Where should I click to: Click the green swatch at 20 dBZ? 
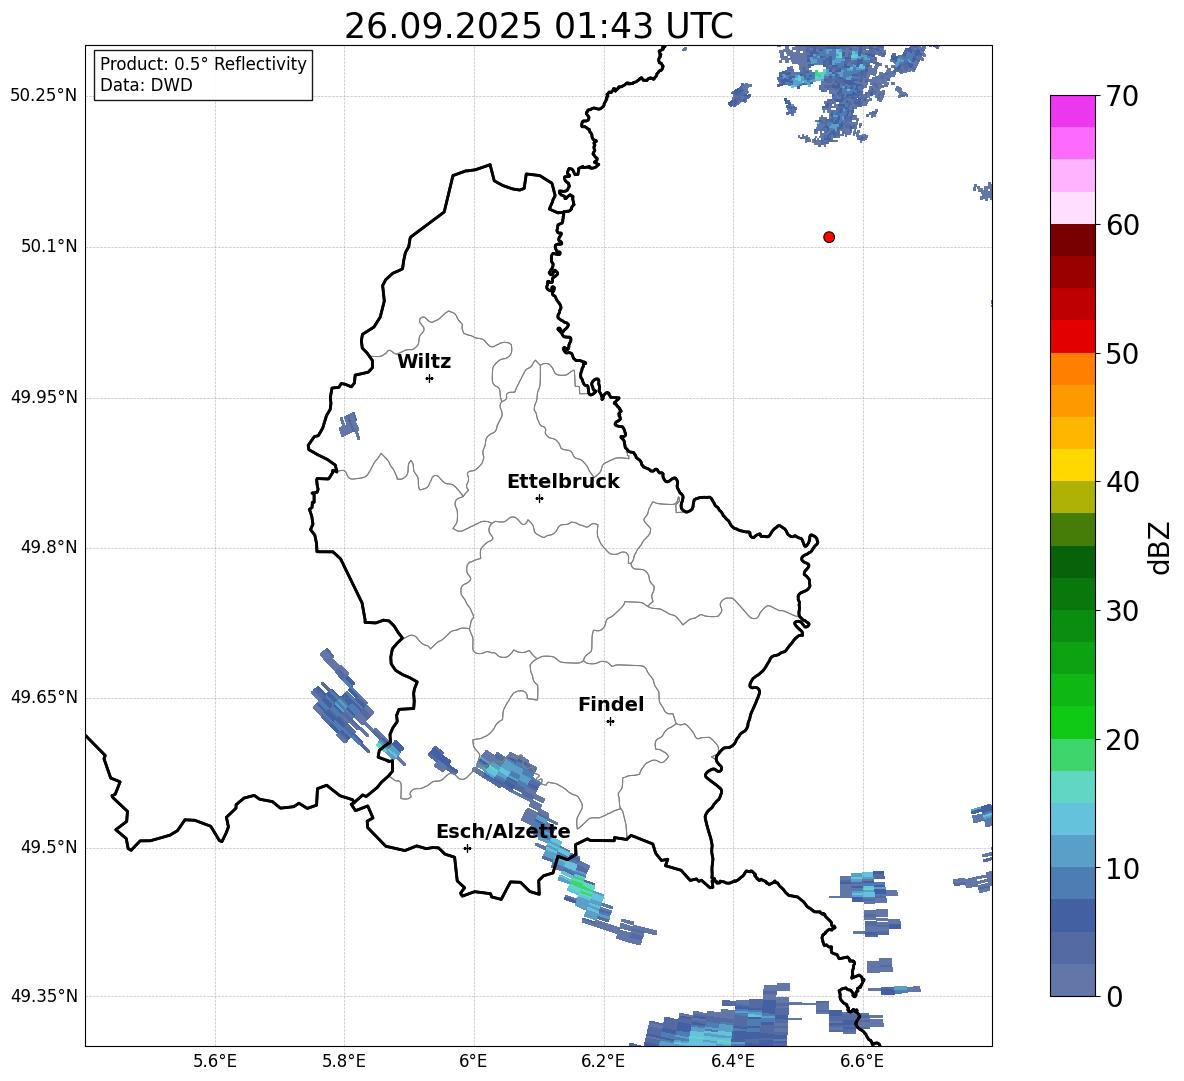tap(1072, 722)
